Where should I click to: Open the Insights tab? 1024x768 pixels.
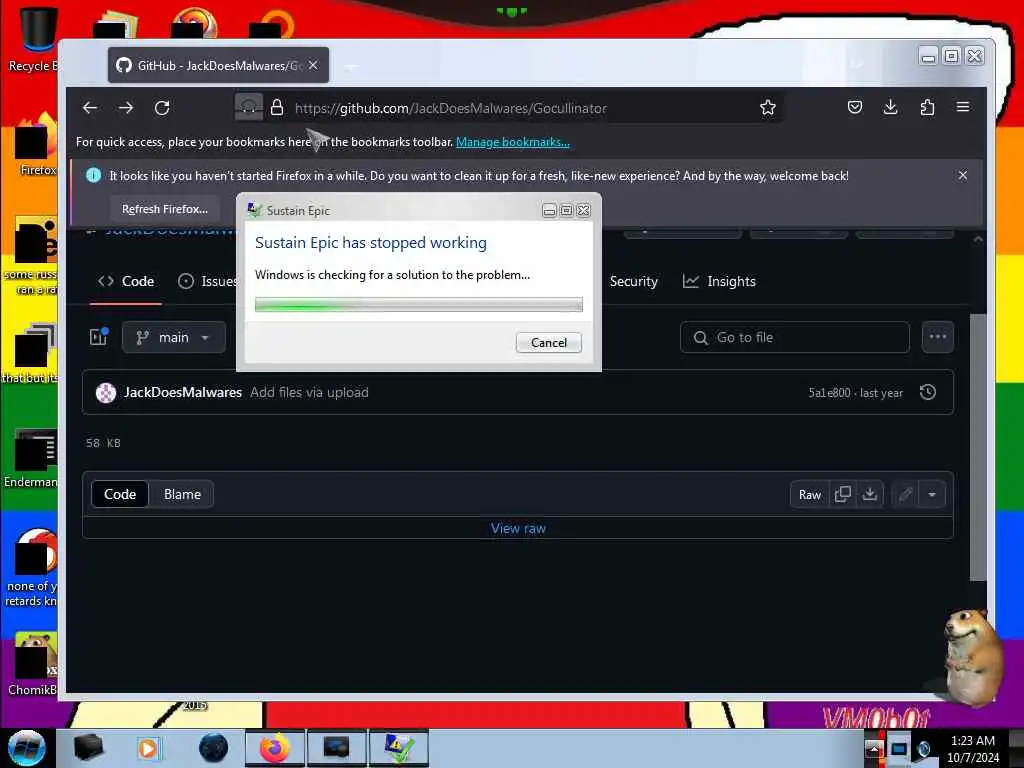tap(719, 281)
